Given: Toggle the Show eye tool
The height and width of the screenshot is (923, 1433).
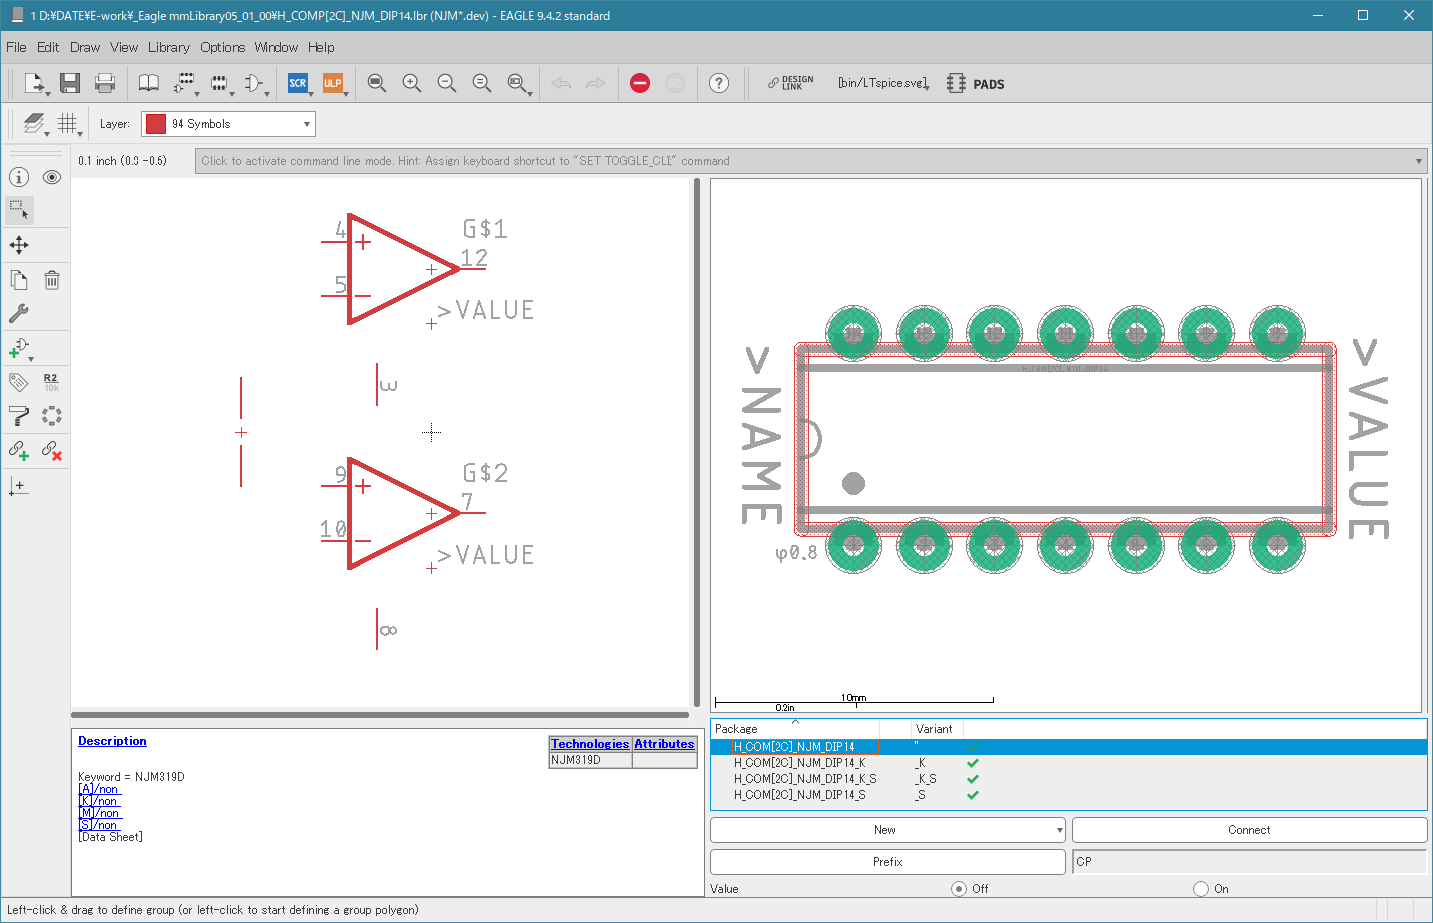Looking at the screenshot, I should (x=52, y=177).
